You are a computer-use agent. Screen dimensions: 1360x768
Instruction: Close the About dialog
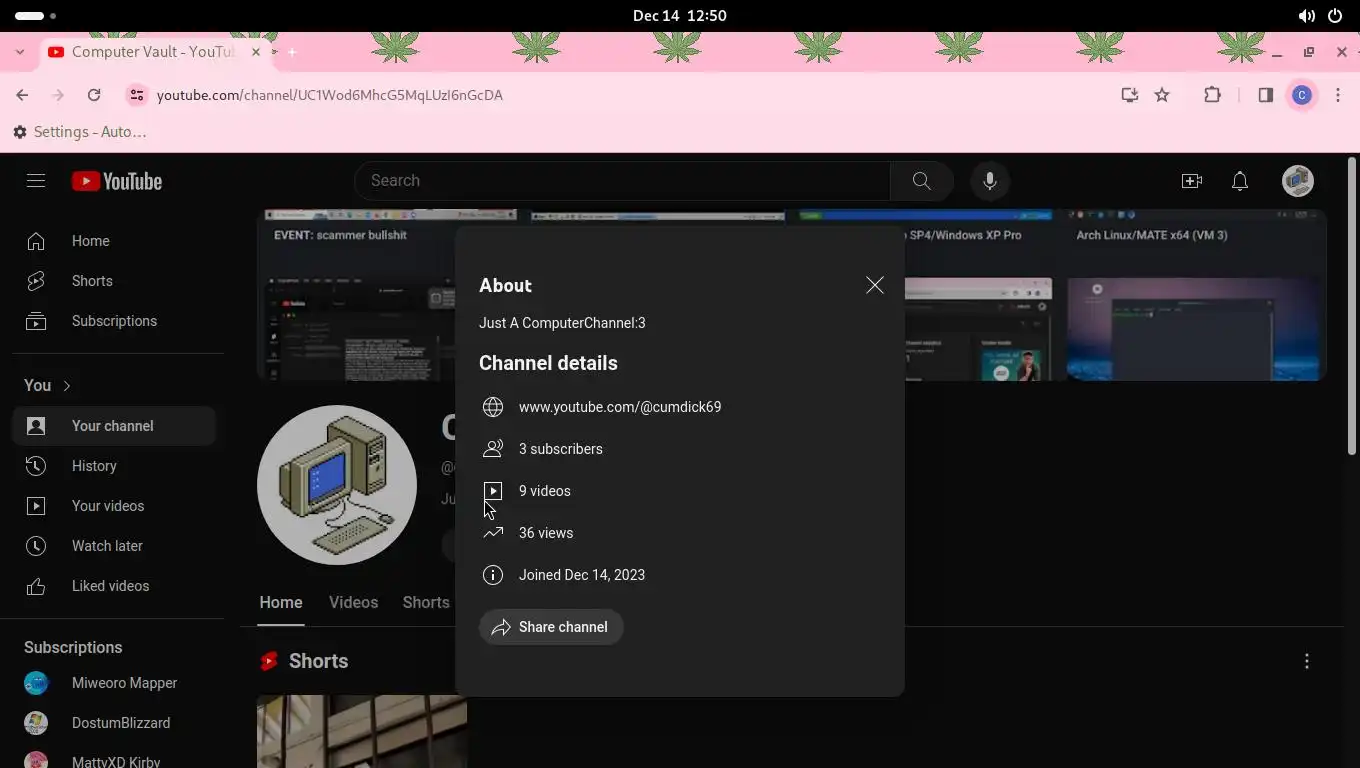[875, 285]
